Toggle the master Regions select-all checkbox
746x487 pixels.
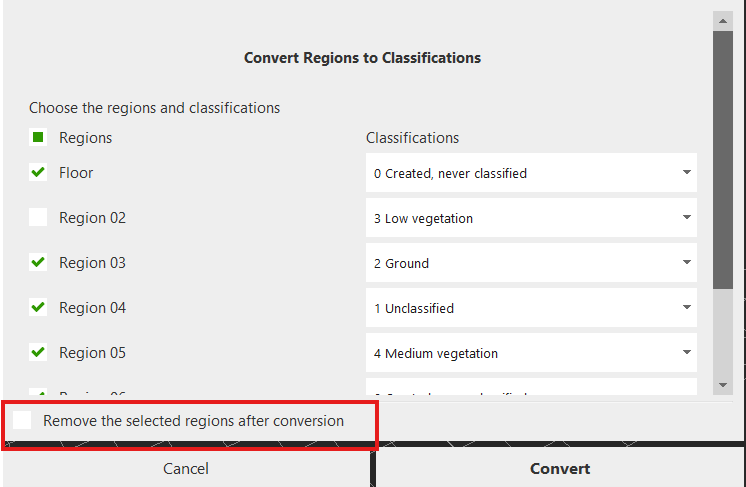pyautogui.click(x=38, y=138)
